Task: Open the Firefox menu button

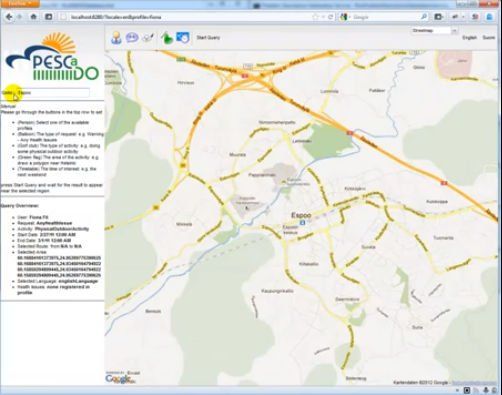Action: pyautogui.click(x=19, y=3)
